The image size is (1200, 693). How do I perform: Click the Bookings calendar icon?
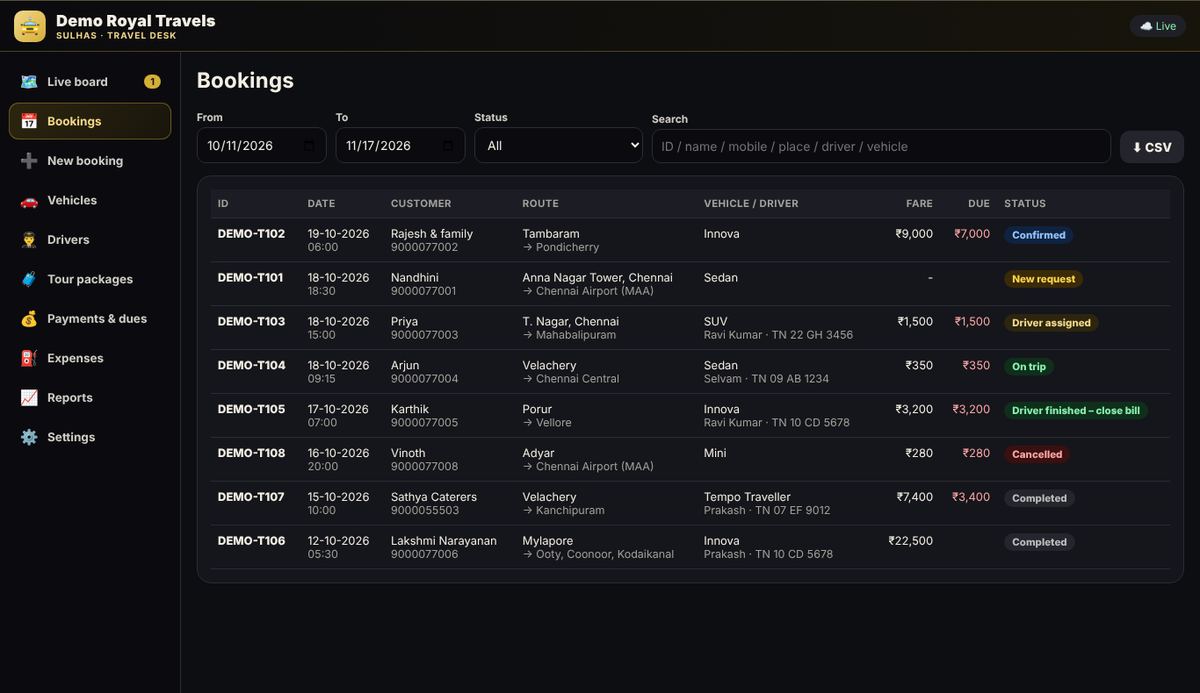pos(29,121)
